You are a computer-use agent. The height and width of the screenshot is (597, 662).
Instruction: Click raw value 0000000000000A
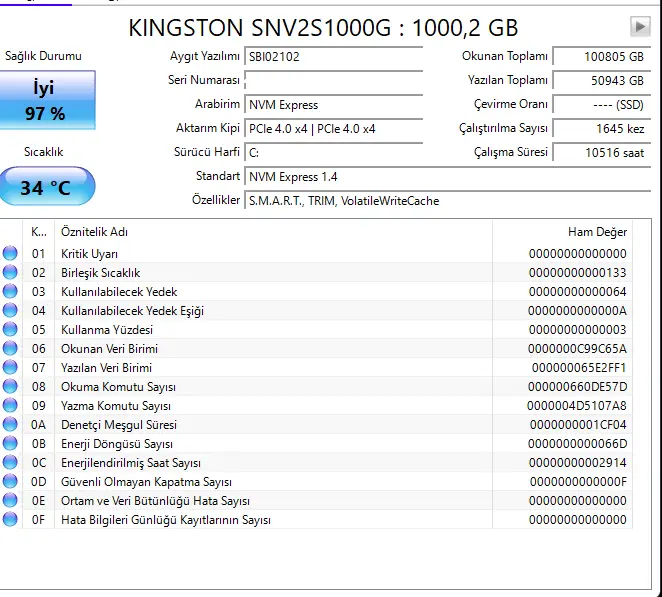(x=577, y=311)
